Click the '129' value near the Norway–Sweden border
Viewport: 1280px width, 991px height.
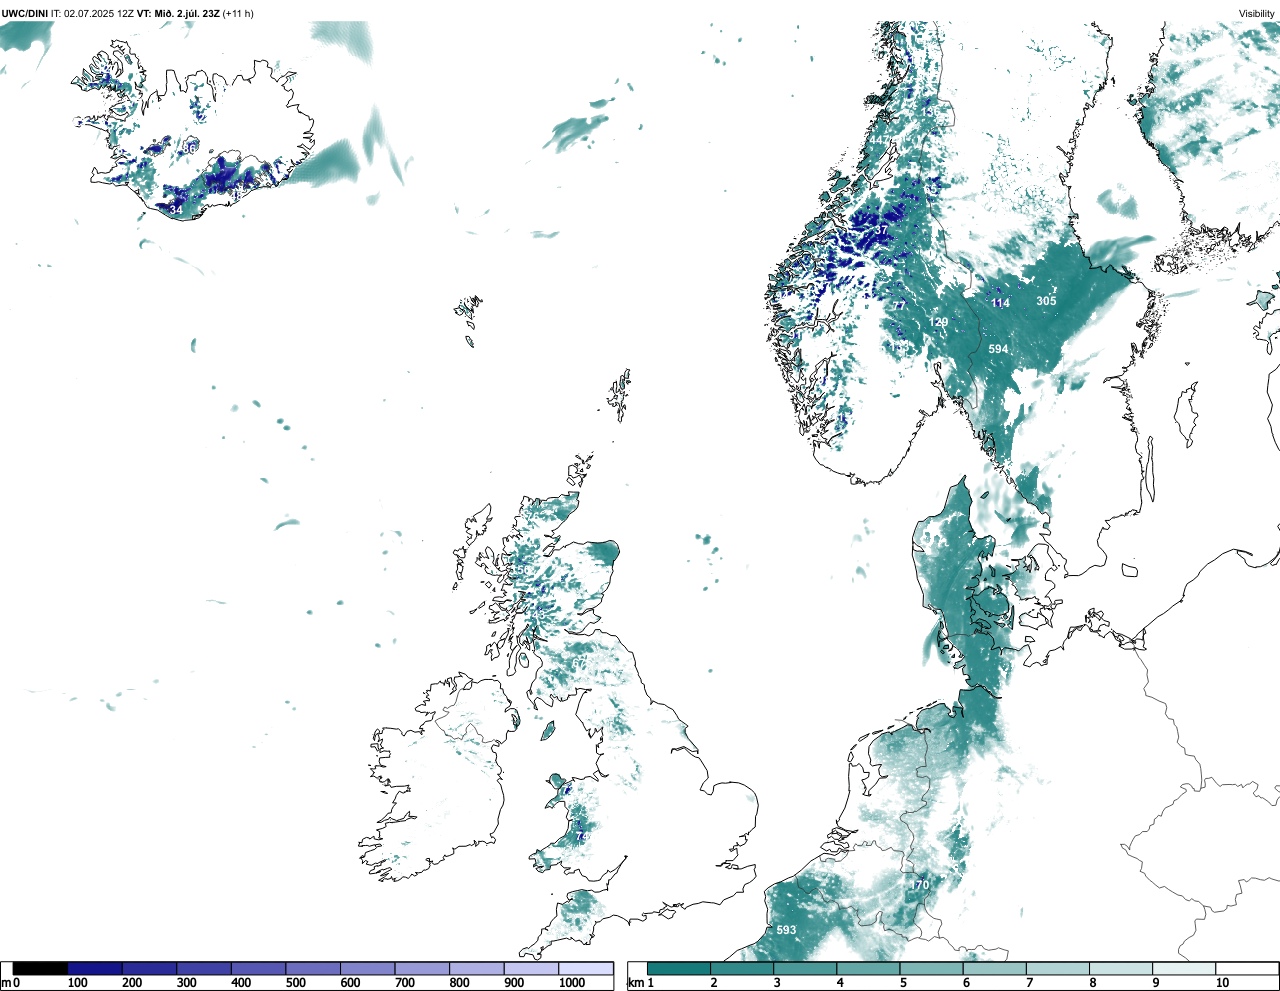[x=939, y=322]
